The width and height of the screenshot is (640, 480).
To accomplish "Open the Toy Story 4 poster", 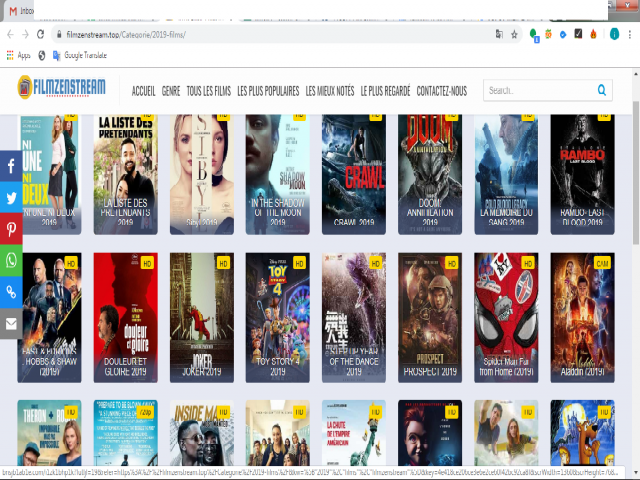I will click(x=278, y=318).
